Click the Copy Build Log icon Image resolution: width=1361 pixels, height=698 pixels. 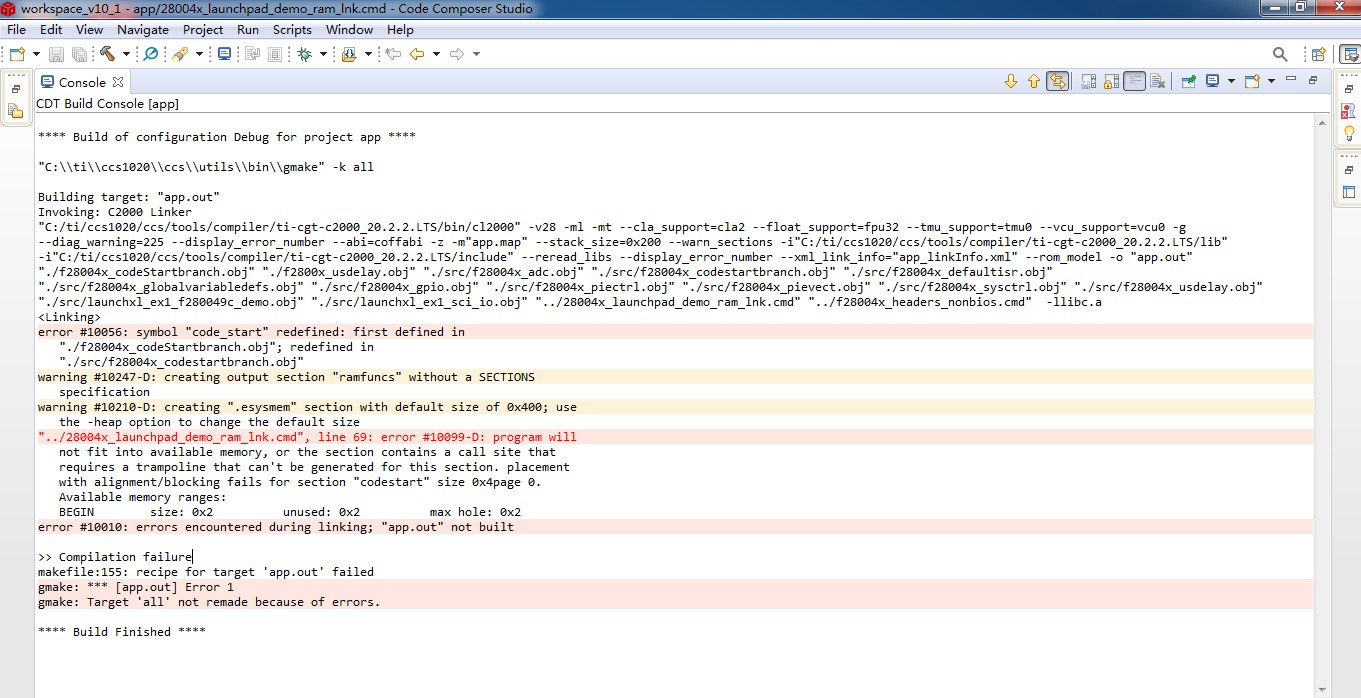[x=1088, y=82]
